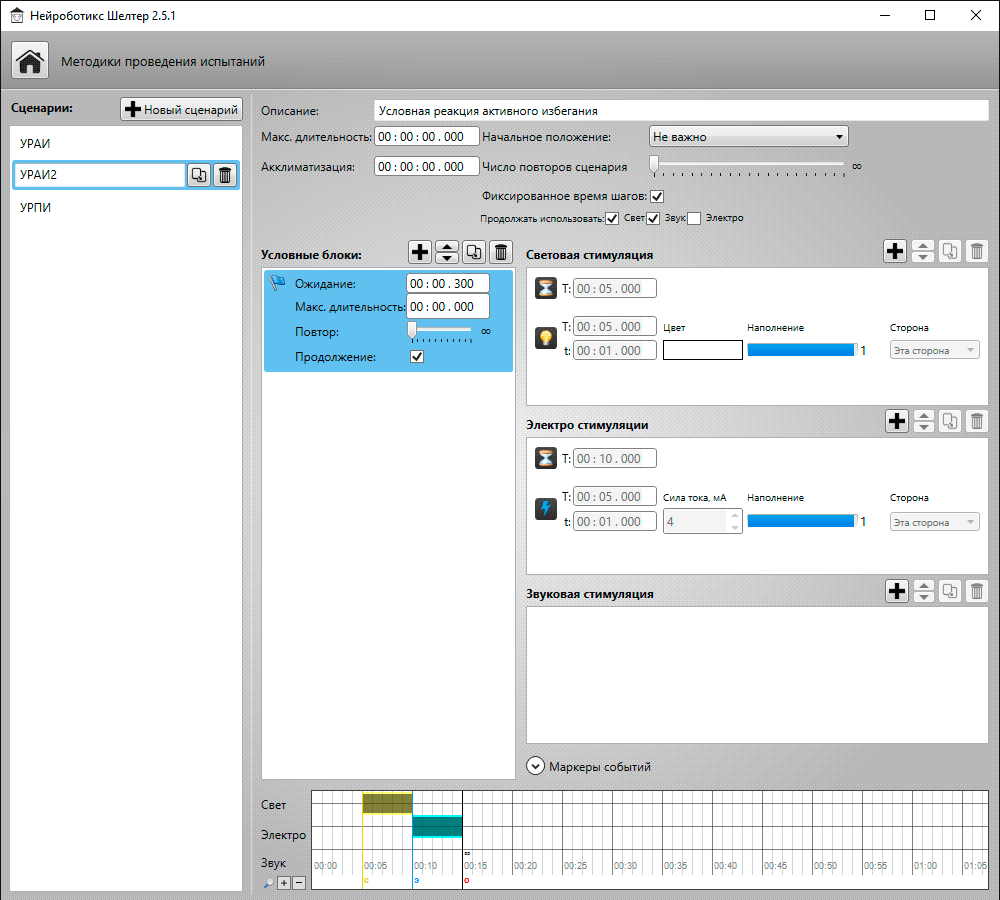
Task: Duplicate the УРАИ2 scenario
Action: point(199,175)
